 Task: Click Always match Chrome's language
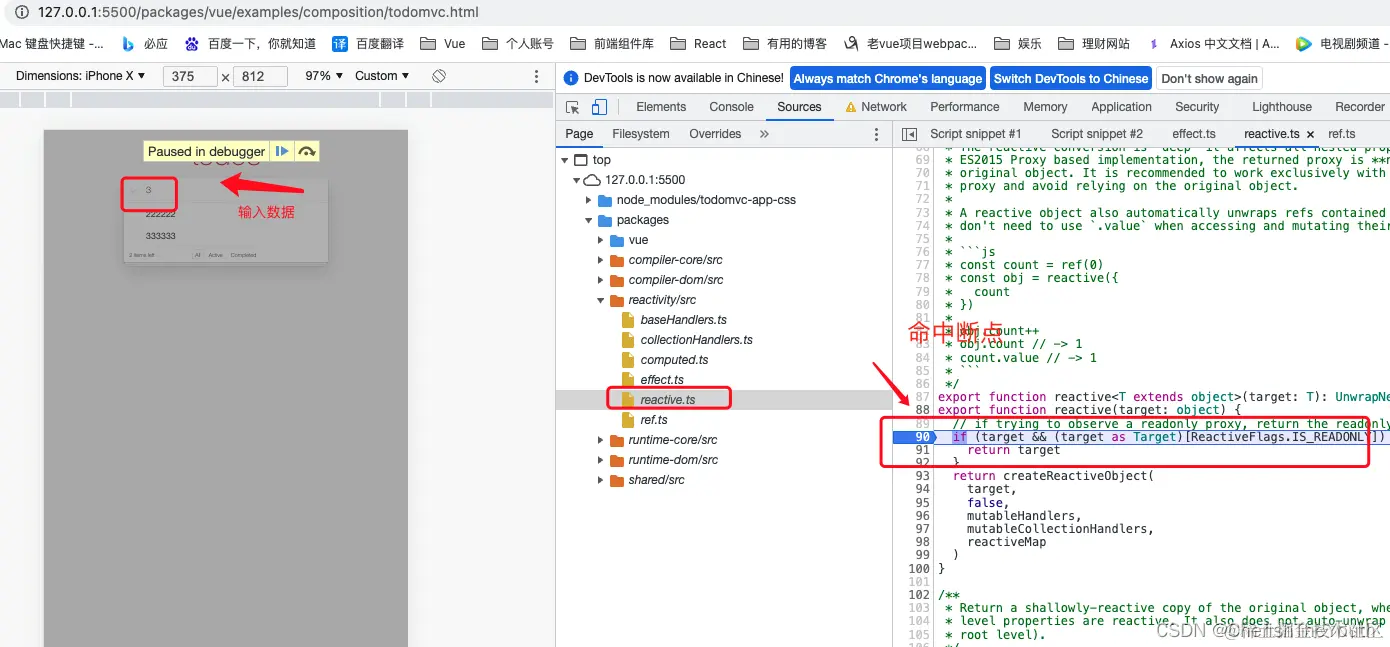pos(888,78)
